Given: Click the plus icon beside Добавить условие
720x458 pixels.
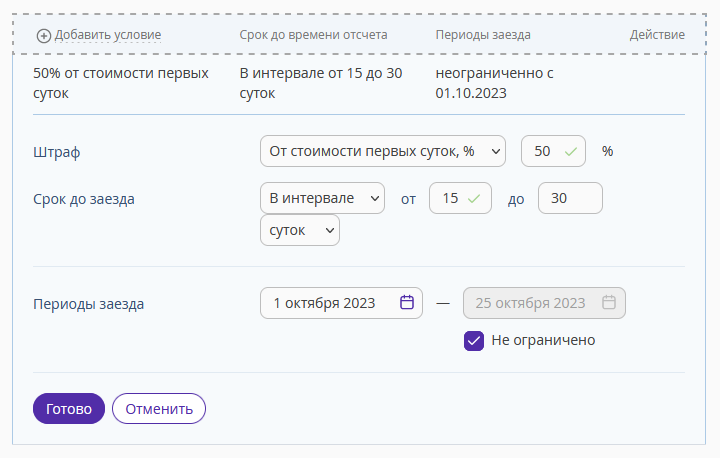Looking at the screenshot, I should point(44,36).
